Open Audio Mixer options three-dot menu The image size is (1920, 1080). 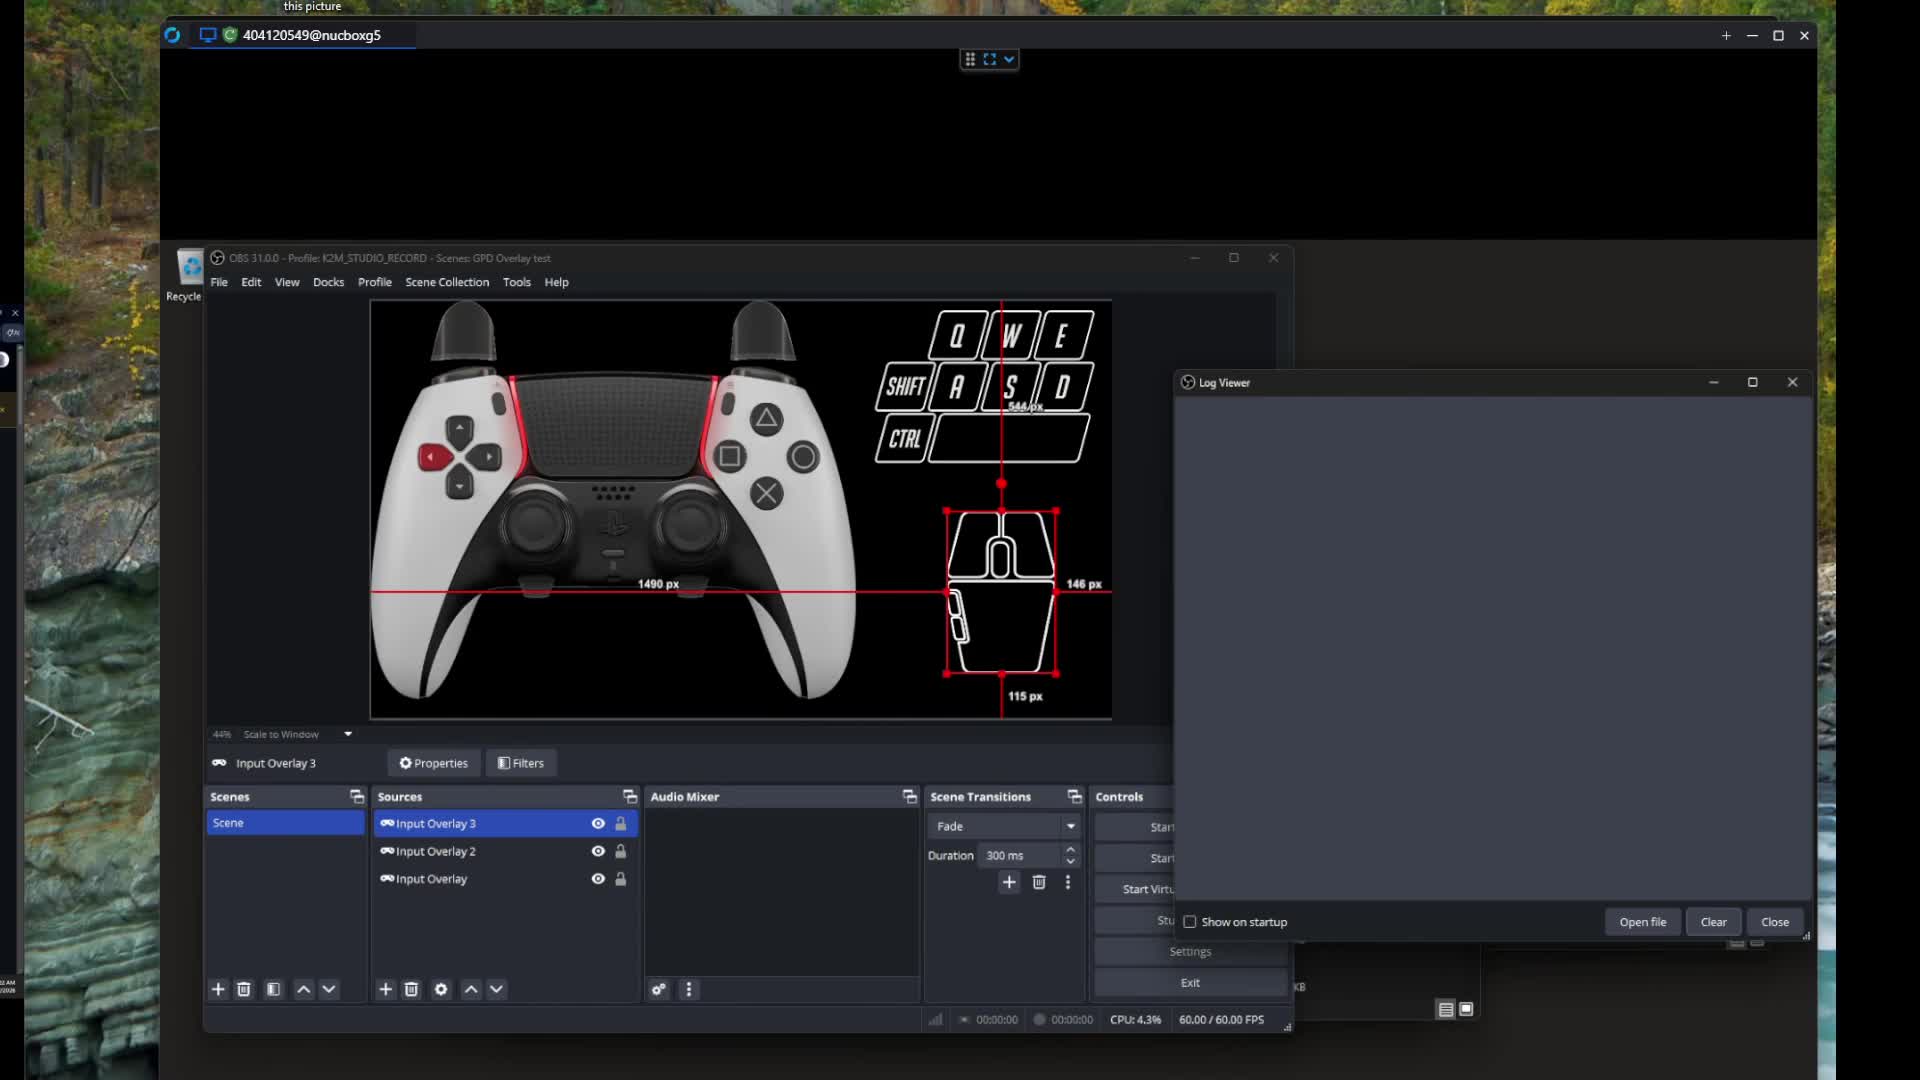(x=689, y=989)
